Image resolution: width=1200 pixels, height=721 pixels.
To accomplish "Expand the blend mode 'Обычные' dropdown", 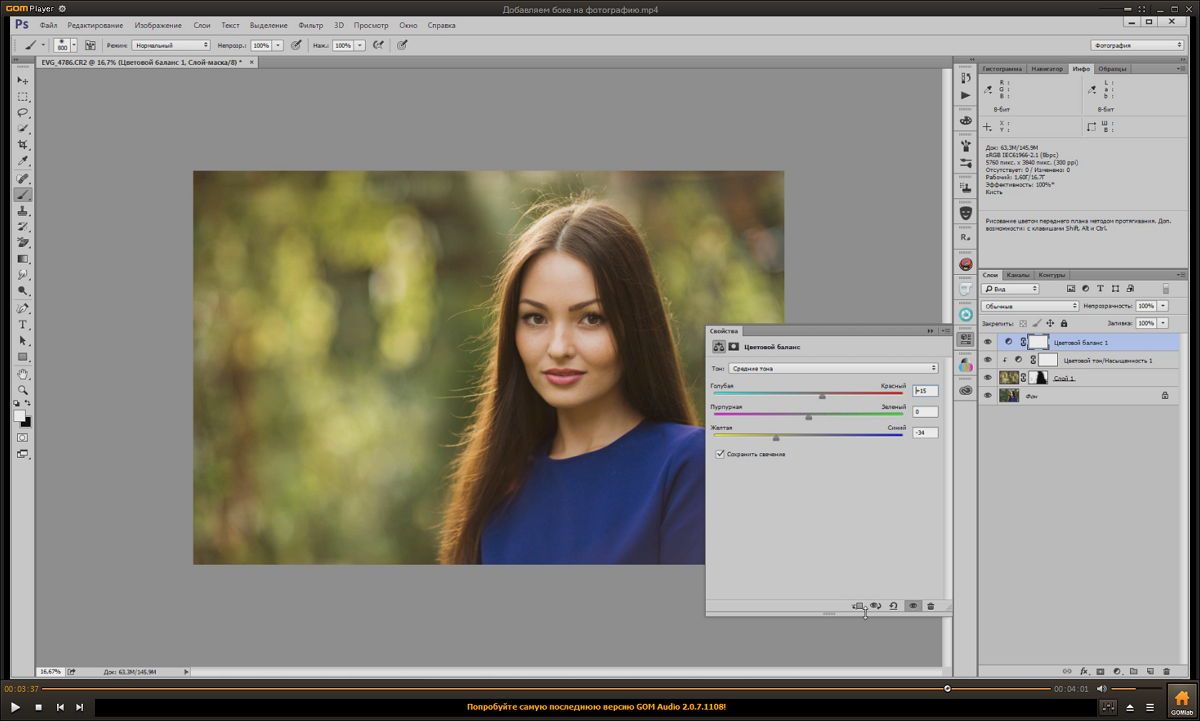I will pyautogui.click(x=1029, y=306).
